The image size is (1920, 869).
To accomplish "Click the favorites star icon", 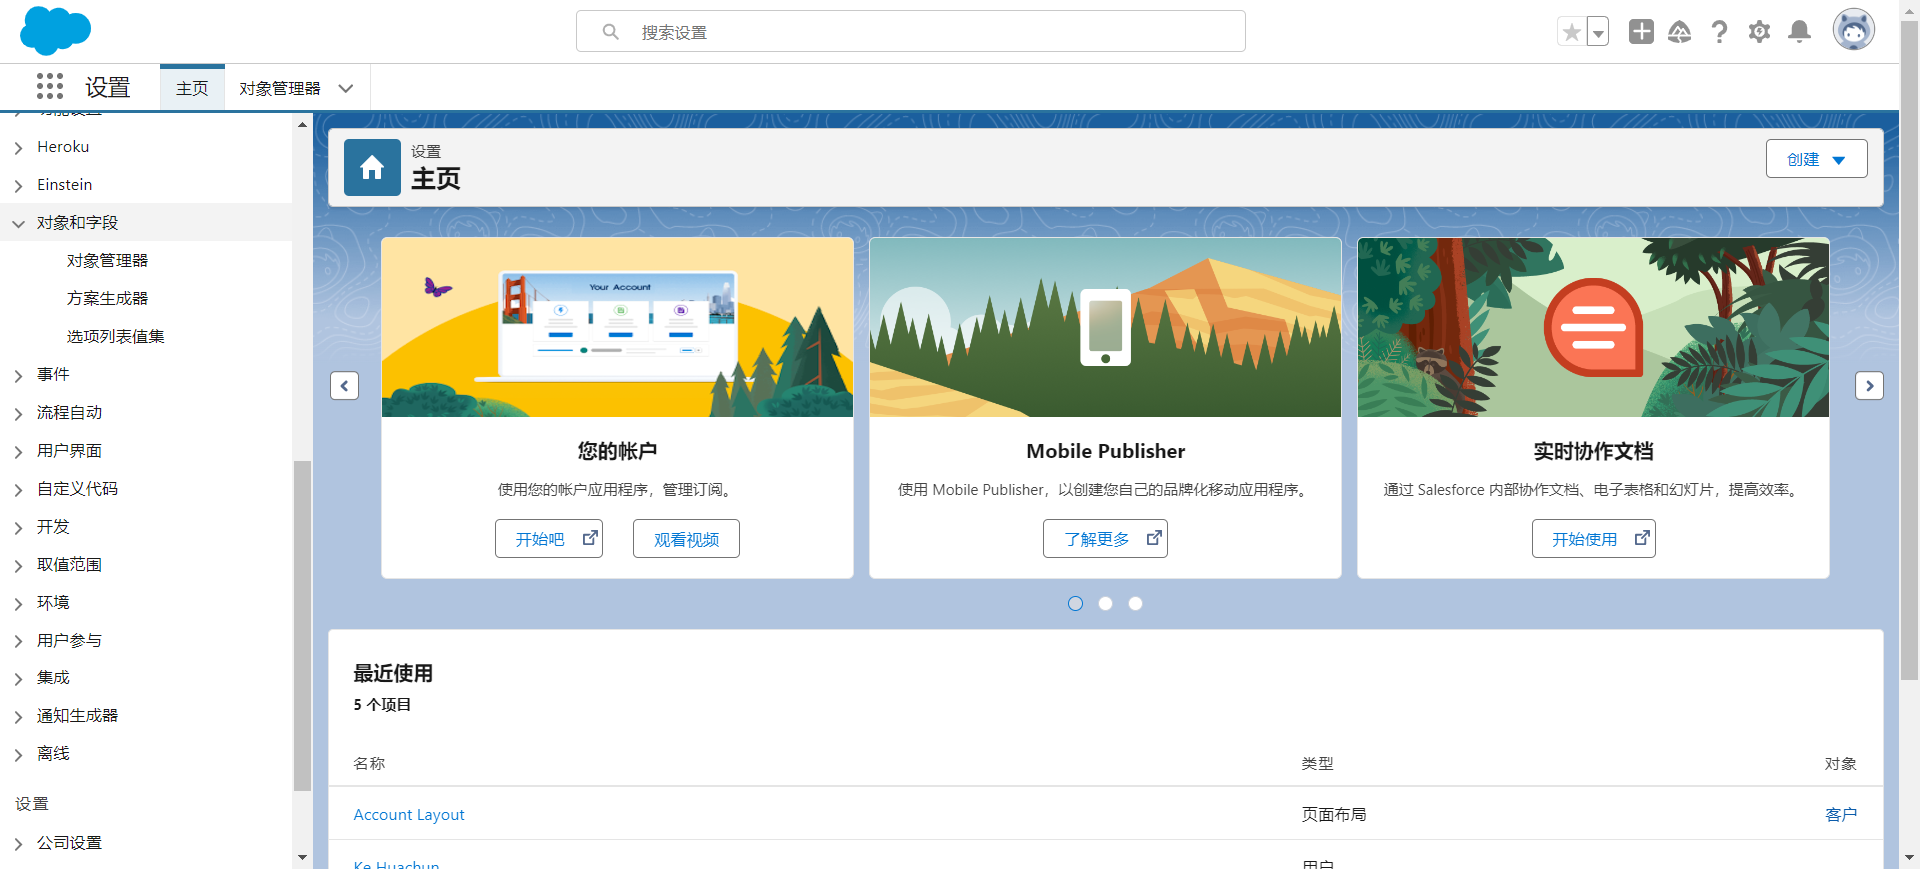I will click(x=1572, y=32).
